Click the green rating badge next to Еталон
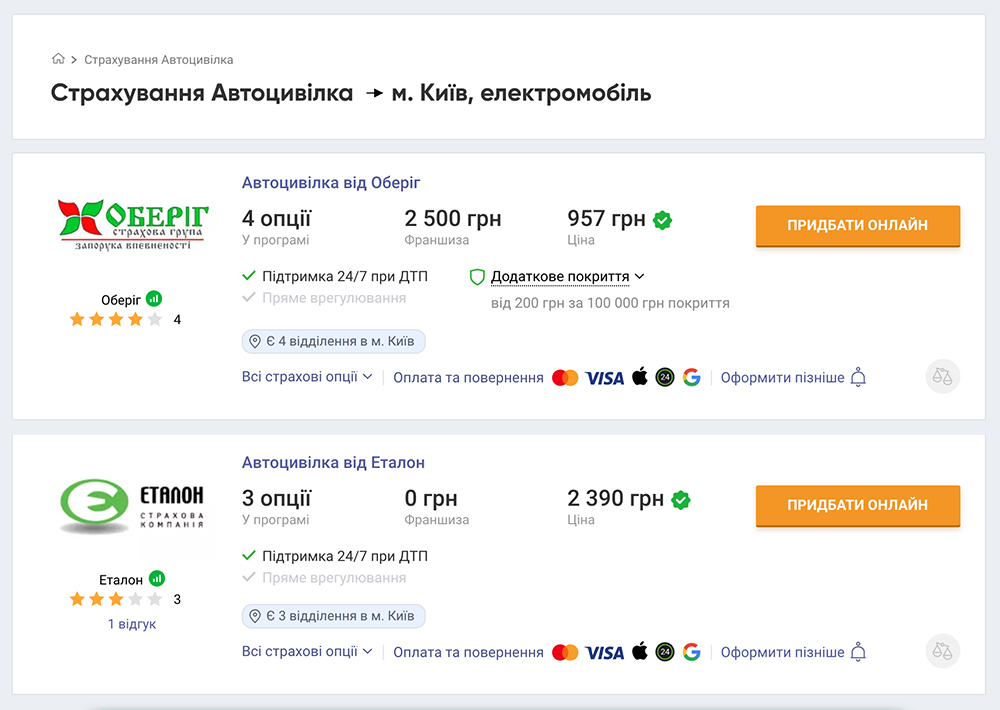This screenshot has height=710, width=1000. click(x=157, y=579)
